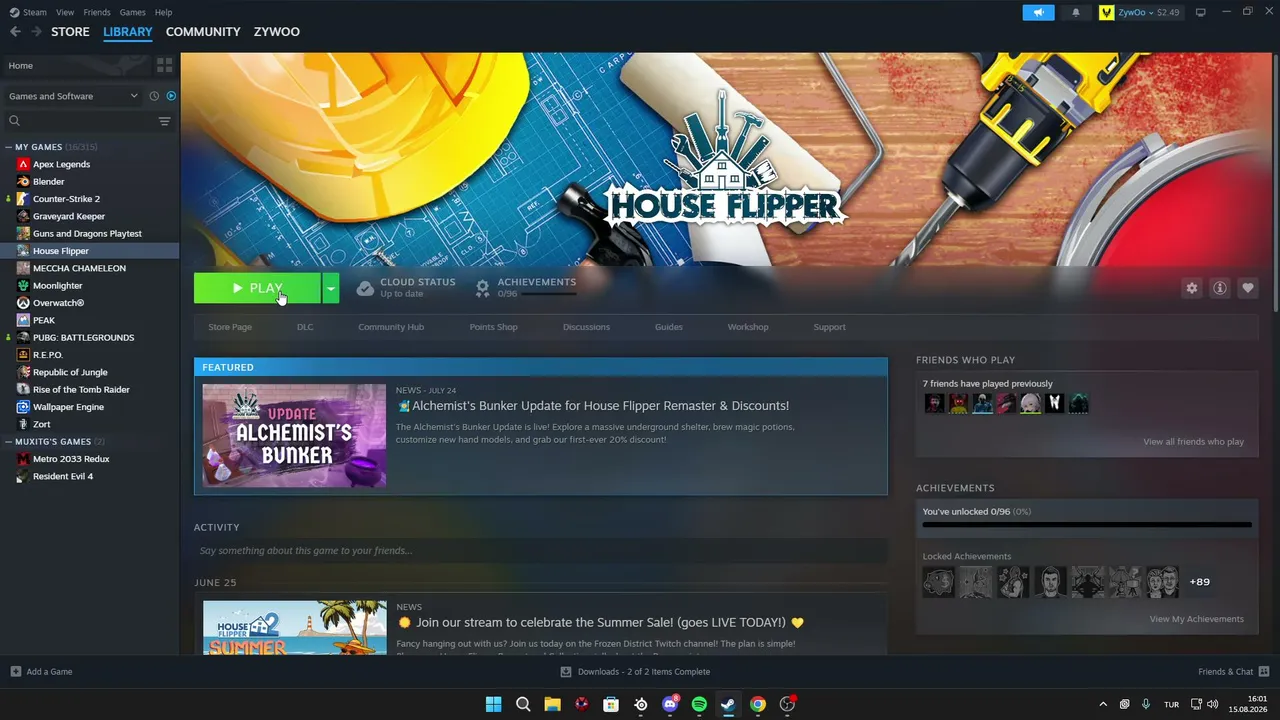Open Spotify from the taskbar
The height and width of the screenshot is (720, 1280).
point(699,704)
